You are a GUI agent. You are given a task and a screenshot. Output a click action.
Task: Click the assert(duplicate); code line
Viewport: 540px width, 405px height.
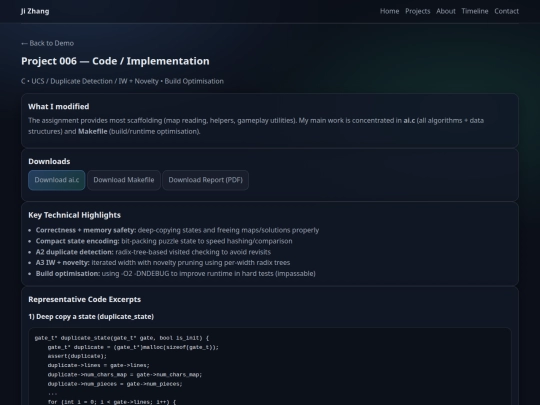pyautogui.click(x=77, y=356)
